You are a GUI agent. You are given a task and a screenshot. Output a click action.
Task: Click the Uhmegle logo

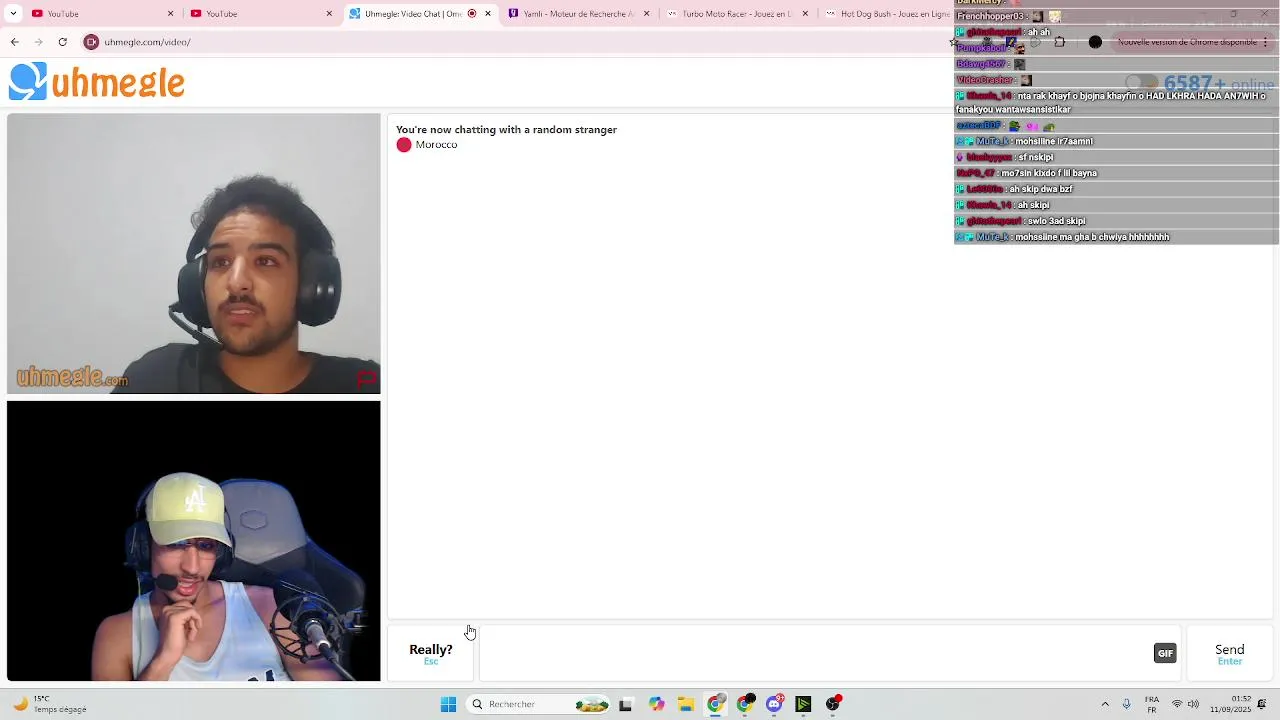(x=97, y=82)
